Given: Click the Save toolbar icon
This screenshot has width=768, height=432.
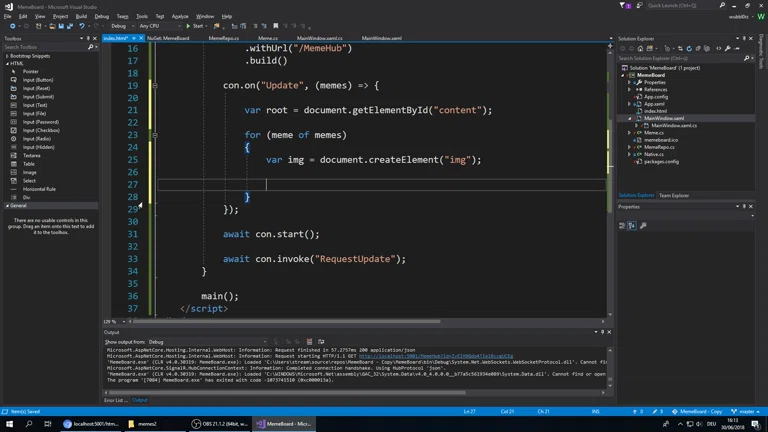Looking at the screenshot, I should (61, 26).
